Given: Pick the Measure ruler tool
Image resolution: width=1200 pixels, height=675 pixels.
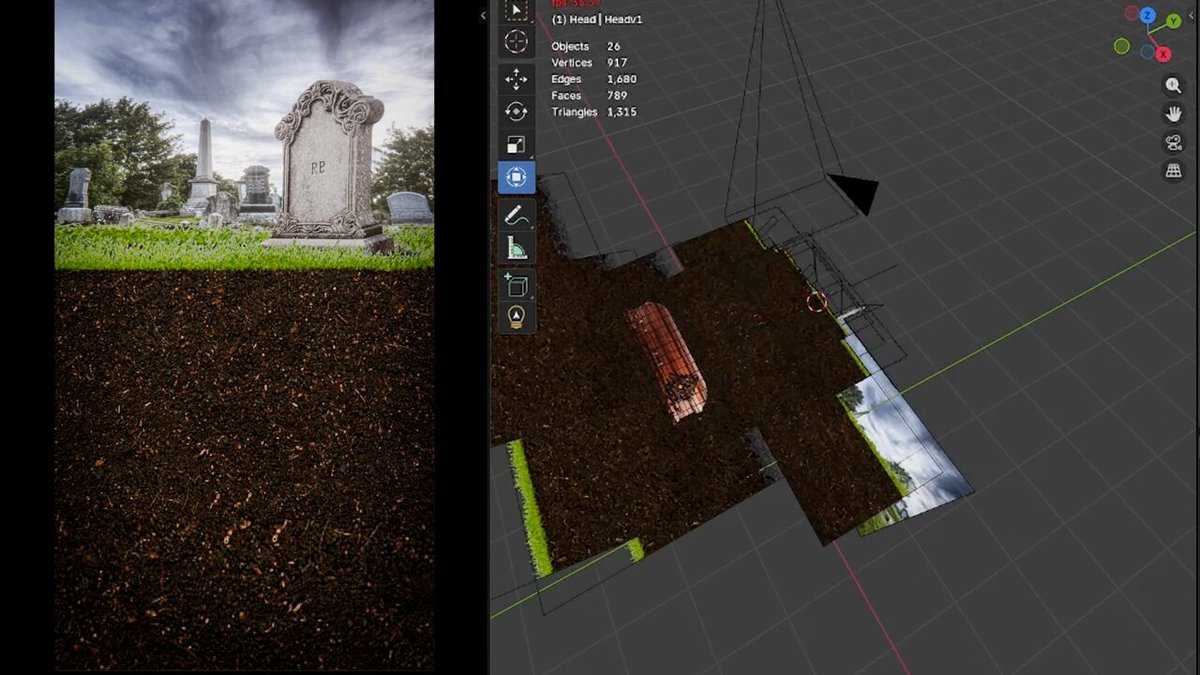Looking at the screenshot, I should point(516,247).
